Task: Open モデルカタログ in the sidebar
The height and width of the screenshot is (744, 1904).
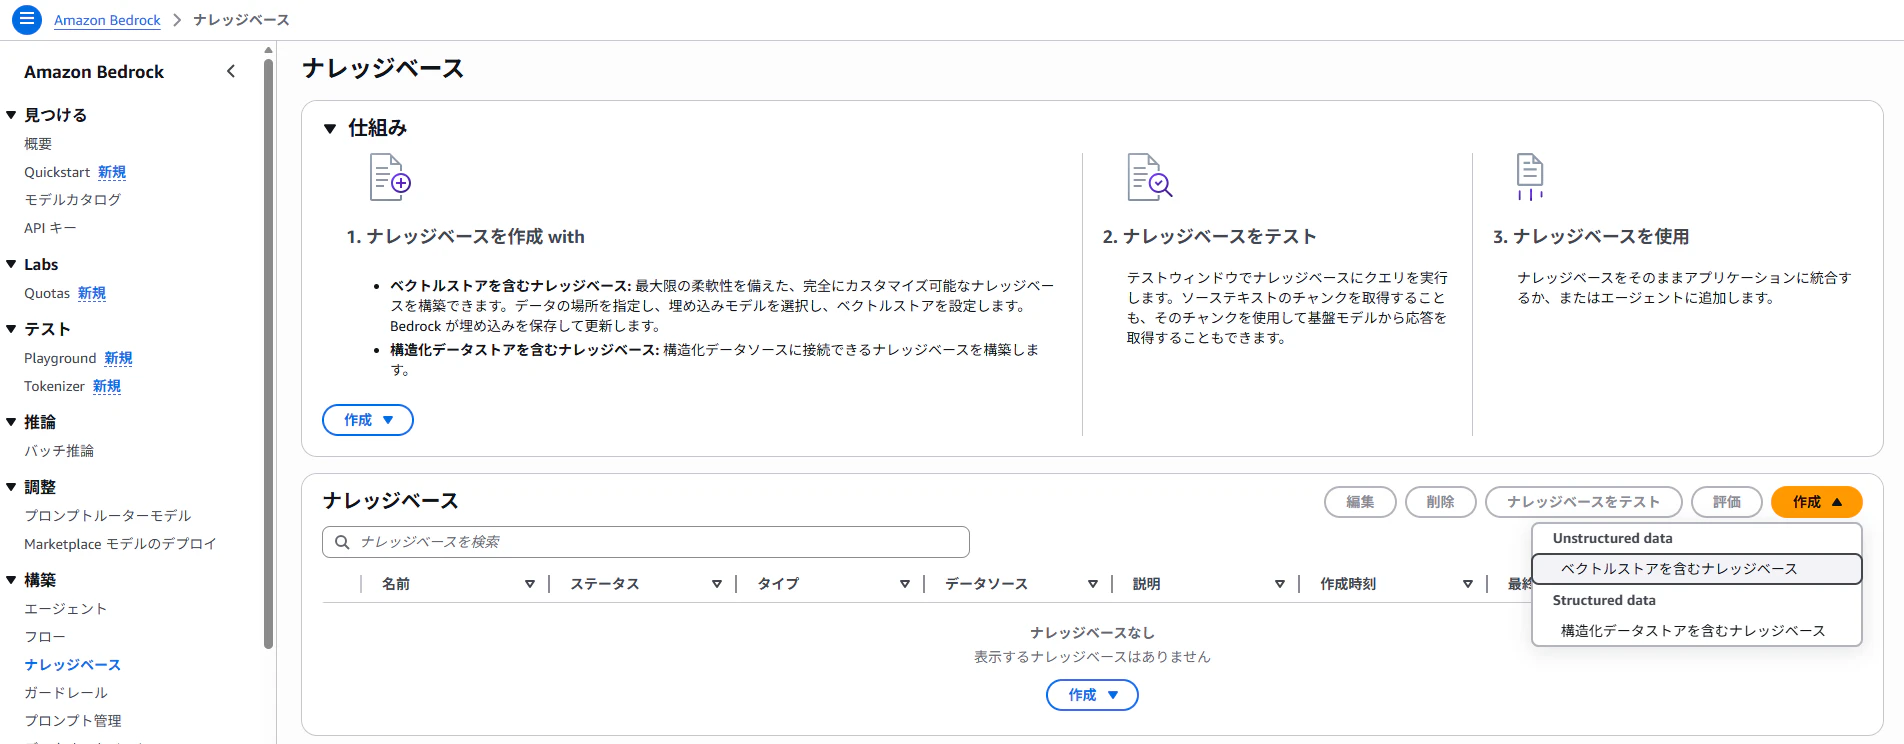Action: tap(73, 200)
